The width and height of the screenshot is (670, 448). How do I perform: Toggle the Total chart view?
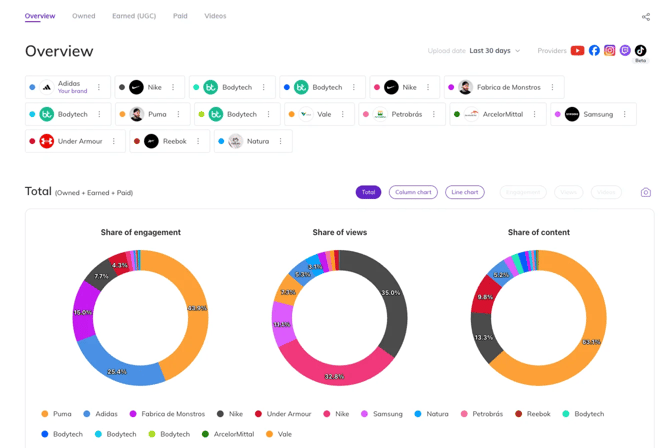[368, 192]
